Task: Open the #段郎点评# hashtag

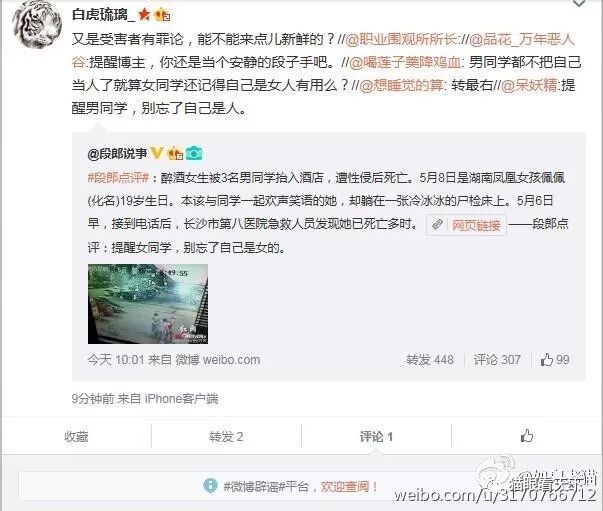Action: 118,177
